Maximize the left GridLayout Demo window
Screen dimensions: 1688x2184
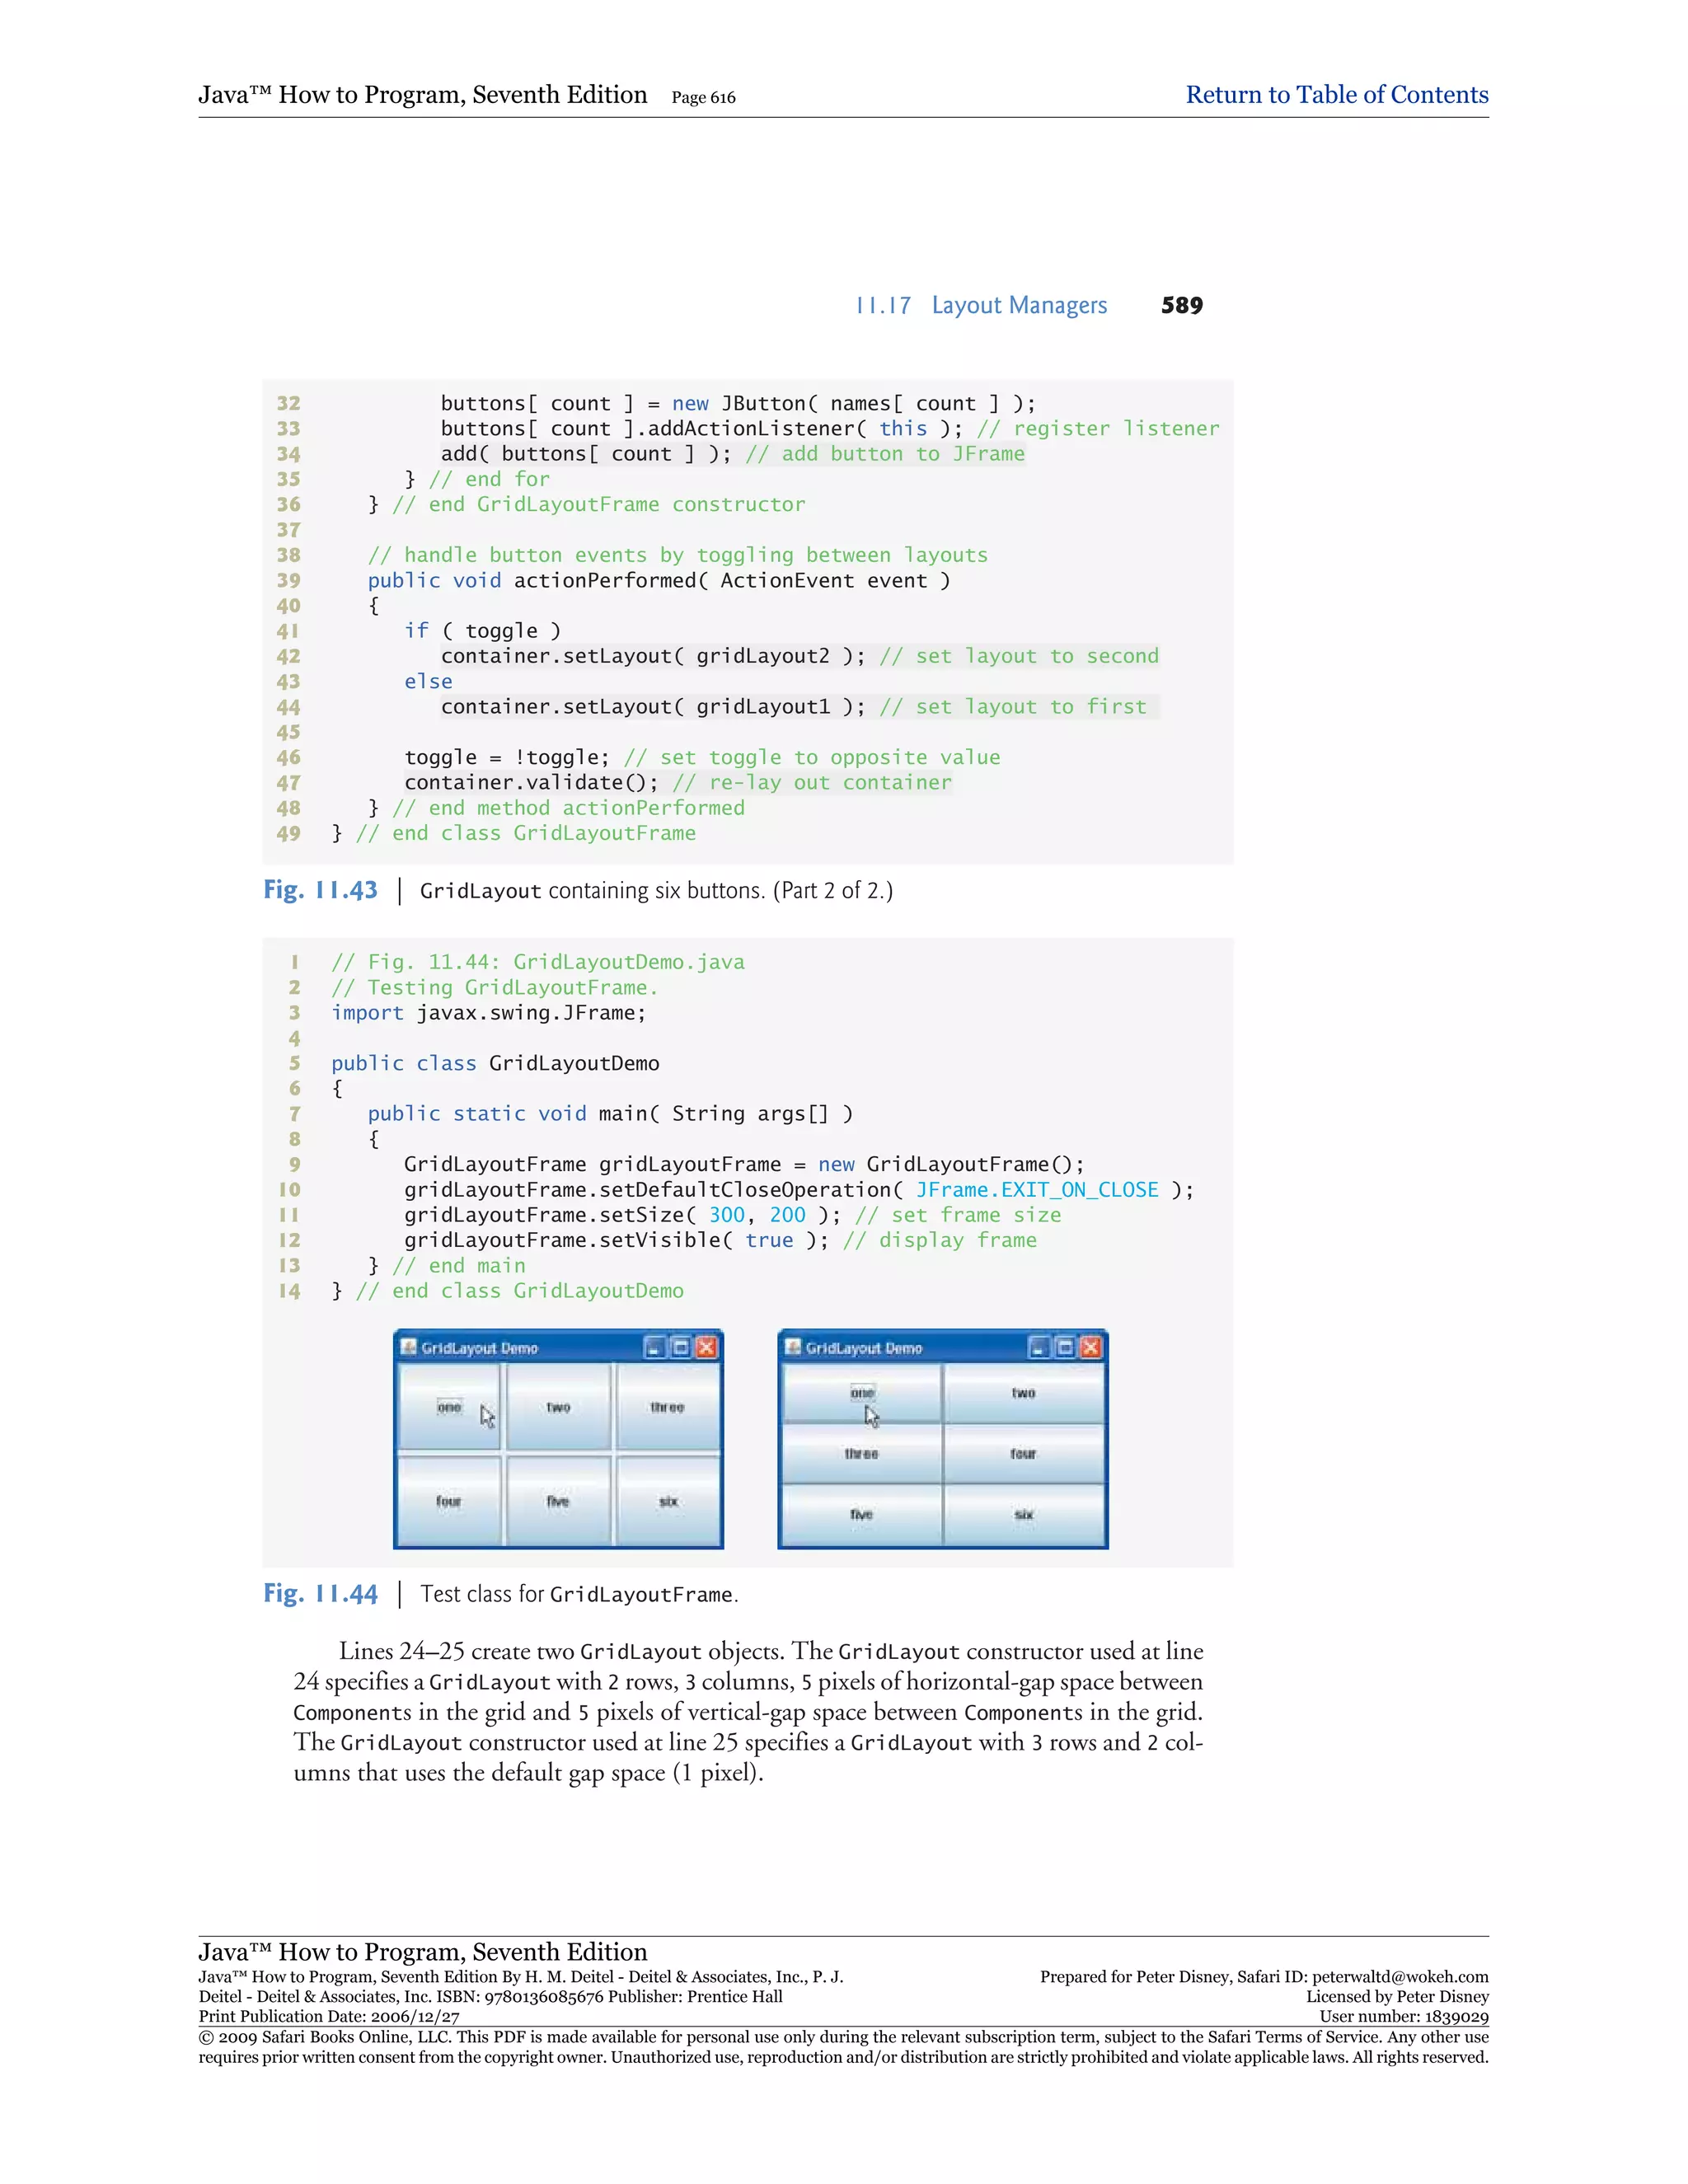(680, 1348)
